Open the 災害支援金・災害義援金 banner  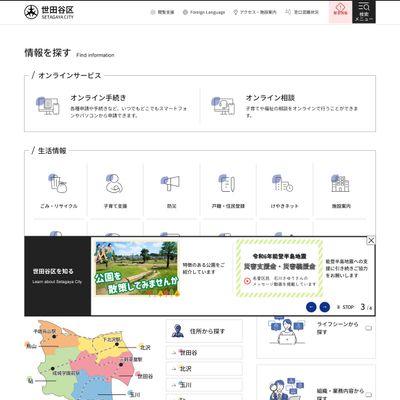(279, 268)
